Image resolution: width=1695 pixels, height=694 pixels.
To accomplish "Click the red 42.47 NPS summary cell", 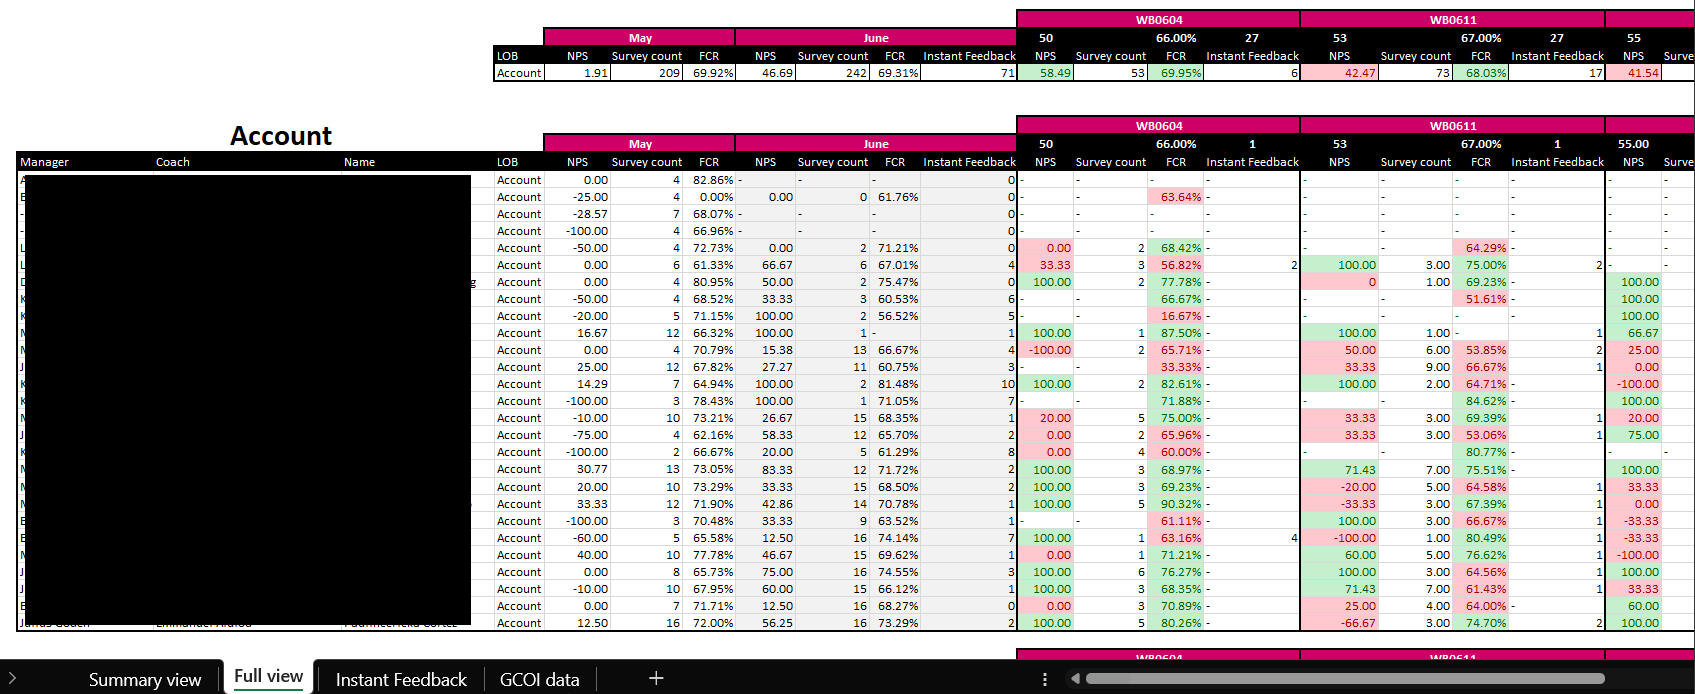I will (1340, 73).
